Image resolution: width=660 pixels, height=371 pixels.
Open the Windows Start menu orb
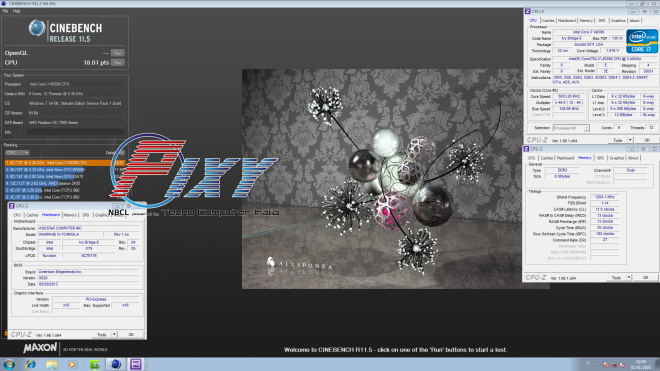(9, 364)
